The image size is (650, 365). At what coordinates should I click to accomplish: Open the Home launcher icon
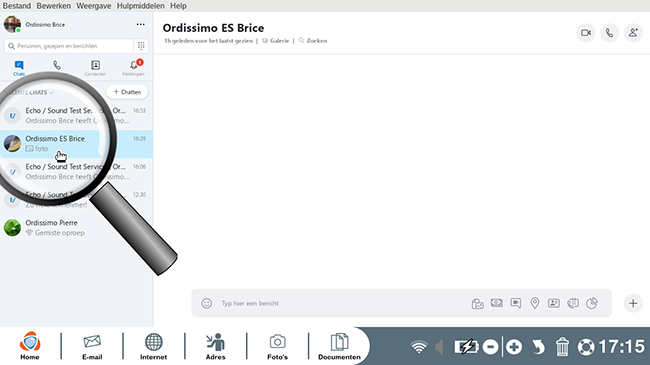pos(30,346)
